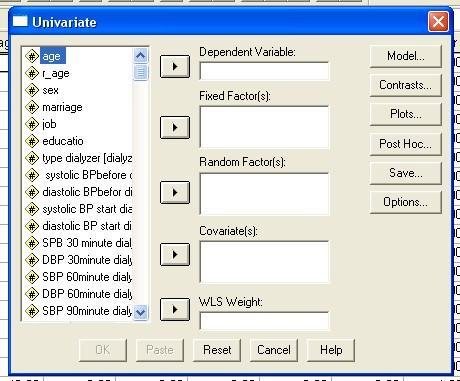Click inside the Fixed Factor(s) list box
This screenshot has width=460, height=381.
click(264, 127)
